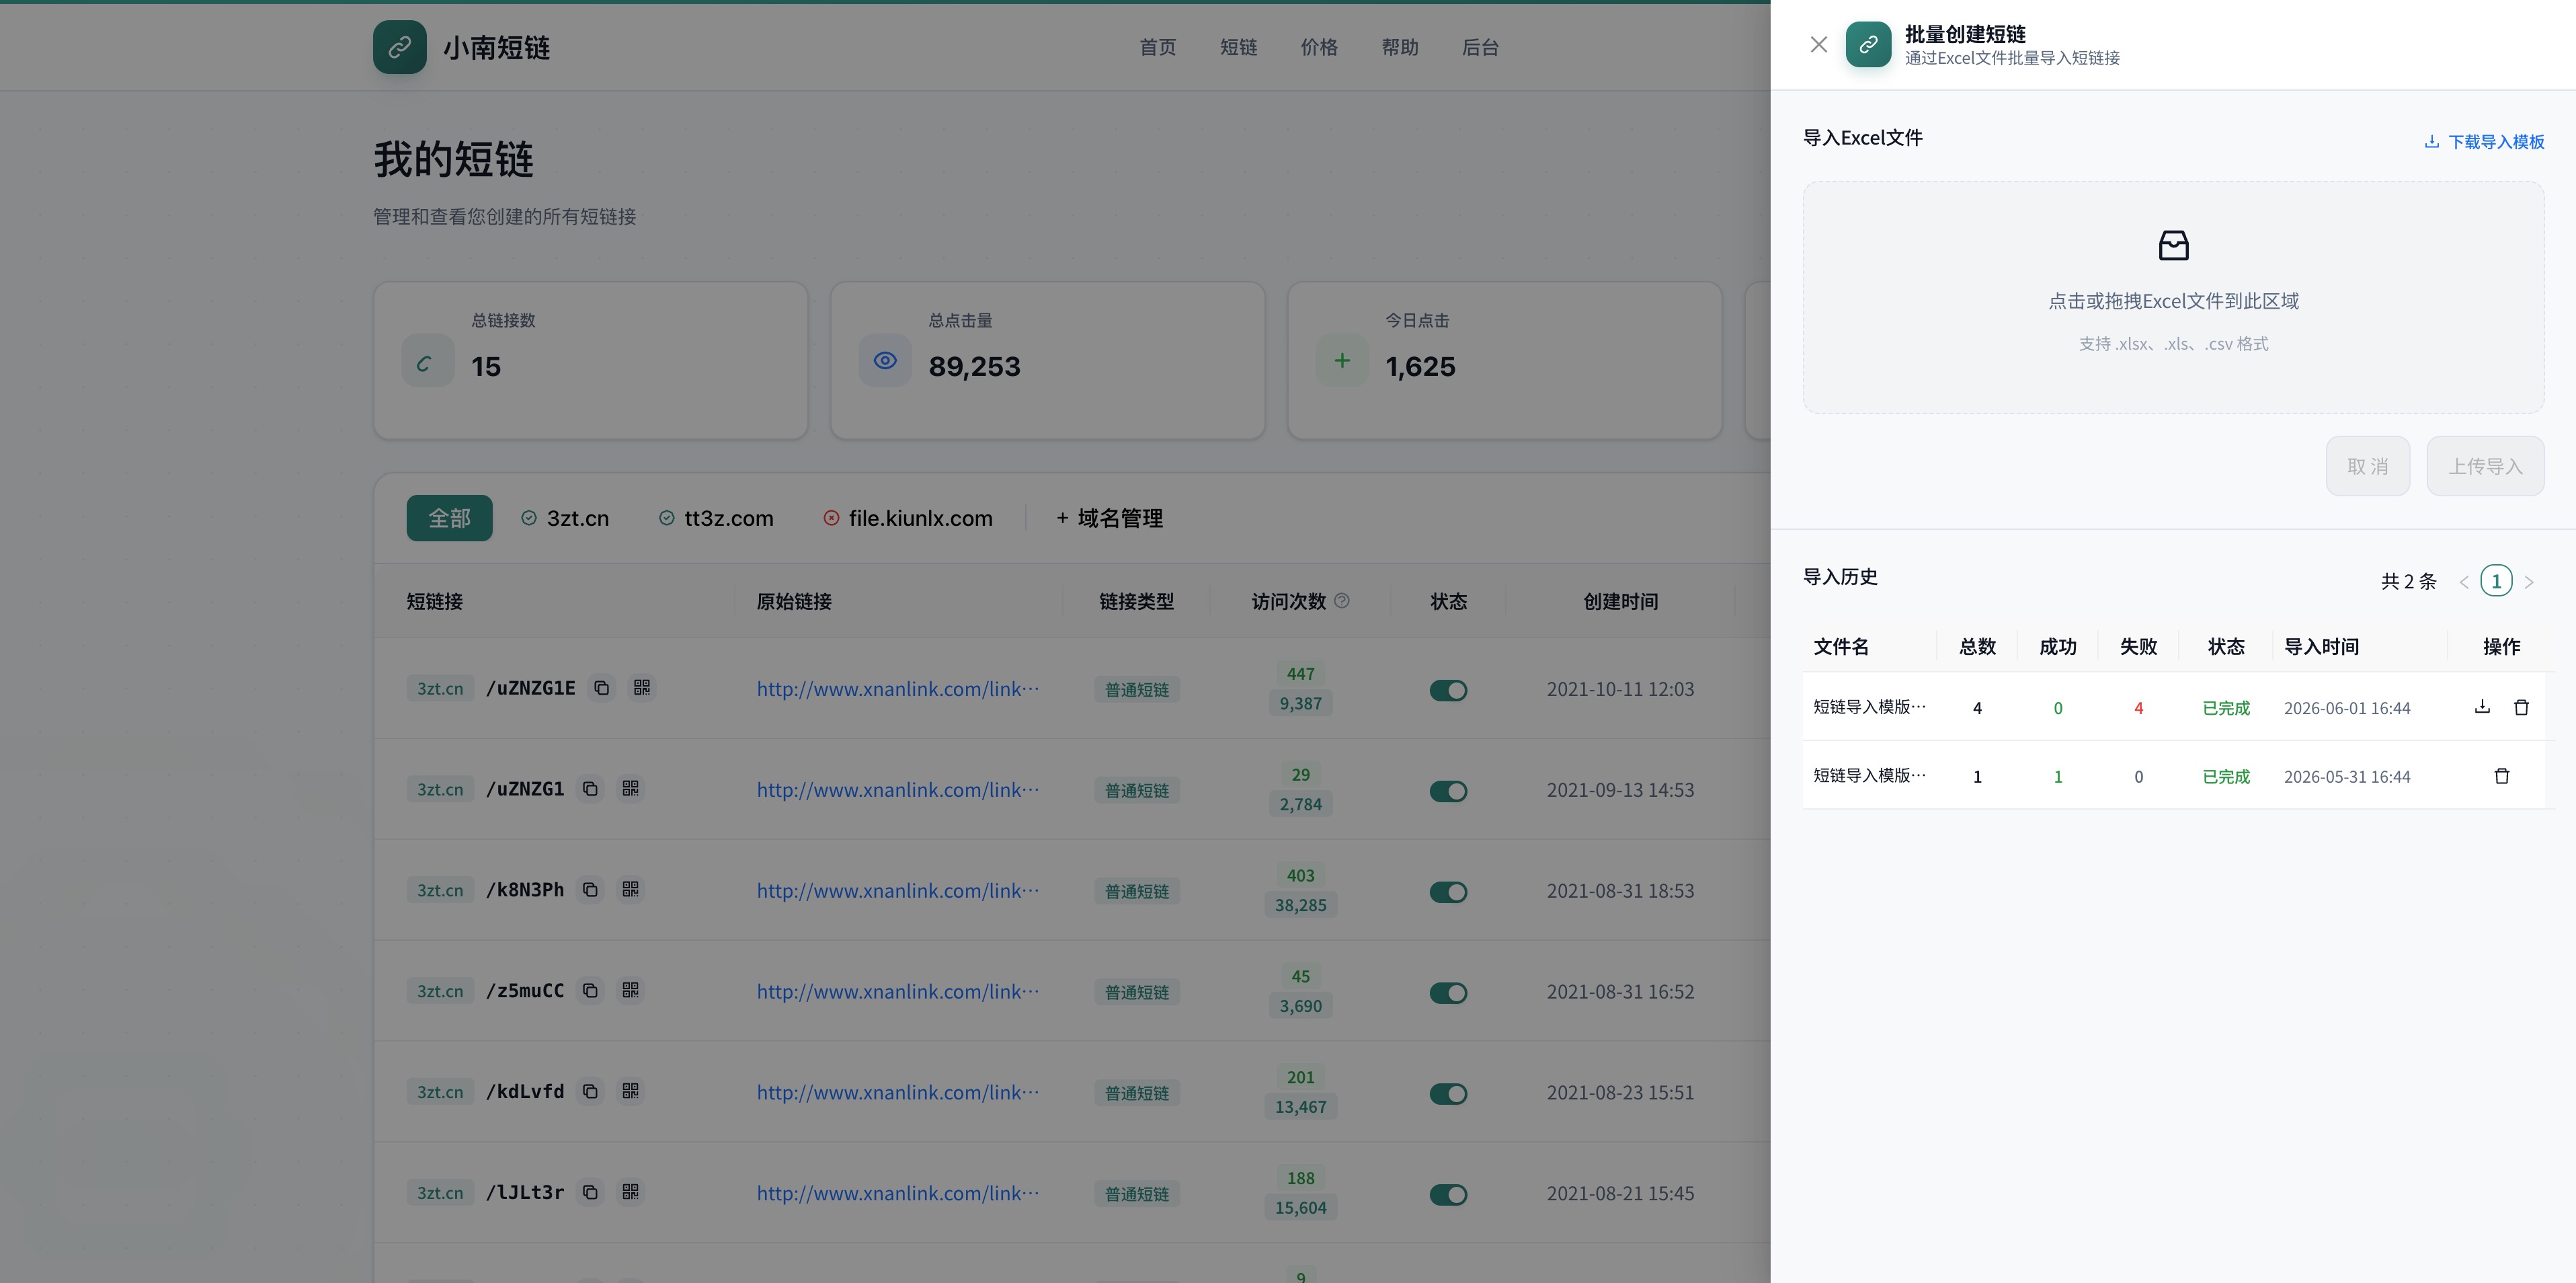2576x1283 pixels.
Task: Copy the /uZNZG1E short link
Action: 601,688
